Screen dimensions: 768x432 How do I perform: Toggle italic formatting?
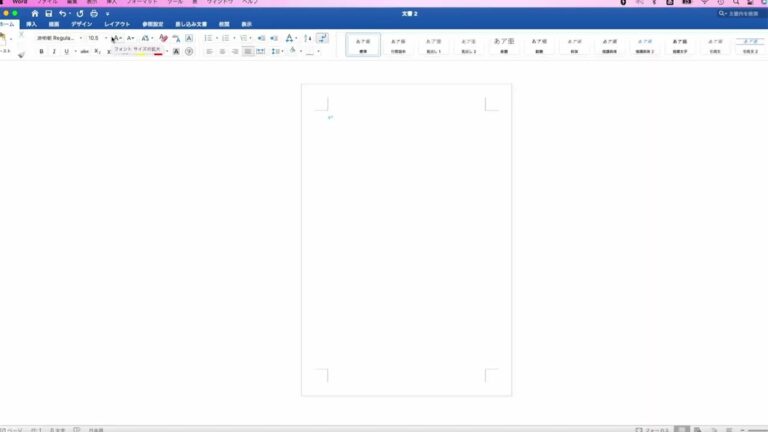click(54, 51)
